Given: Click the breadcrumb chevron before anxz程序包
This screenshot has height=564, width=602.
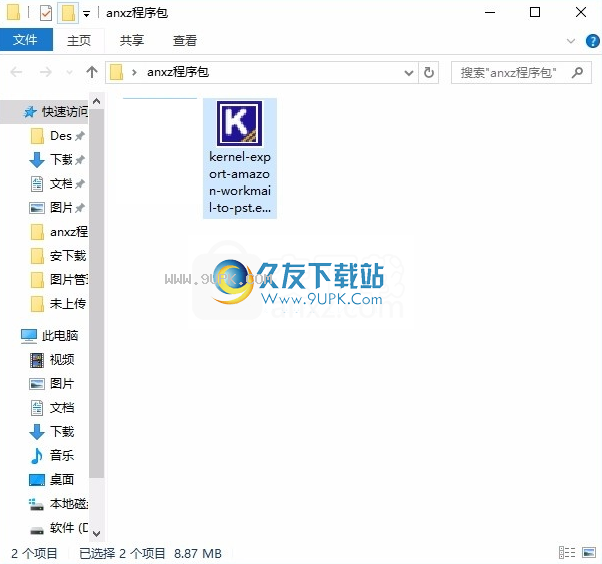Looking at the screenshot, I should [x=134, y=72].
